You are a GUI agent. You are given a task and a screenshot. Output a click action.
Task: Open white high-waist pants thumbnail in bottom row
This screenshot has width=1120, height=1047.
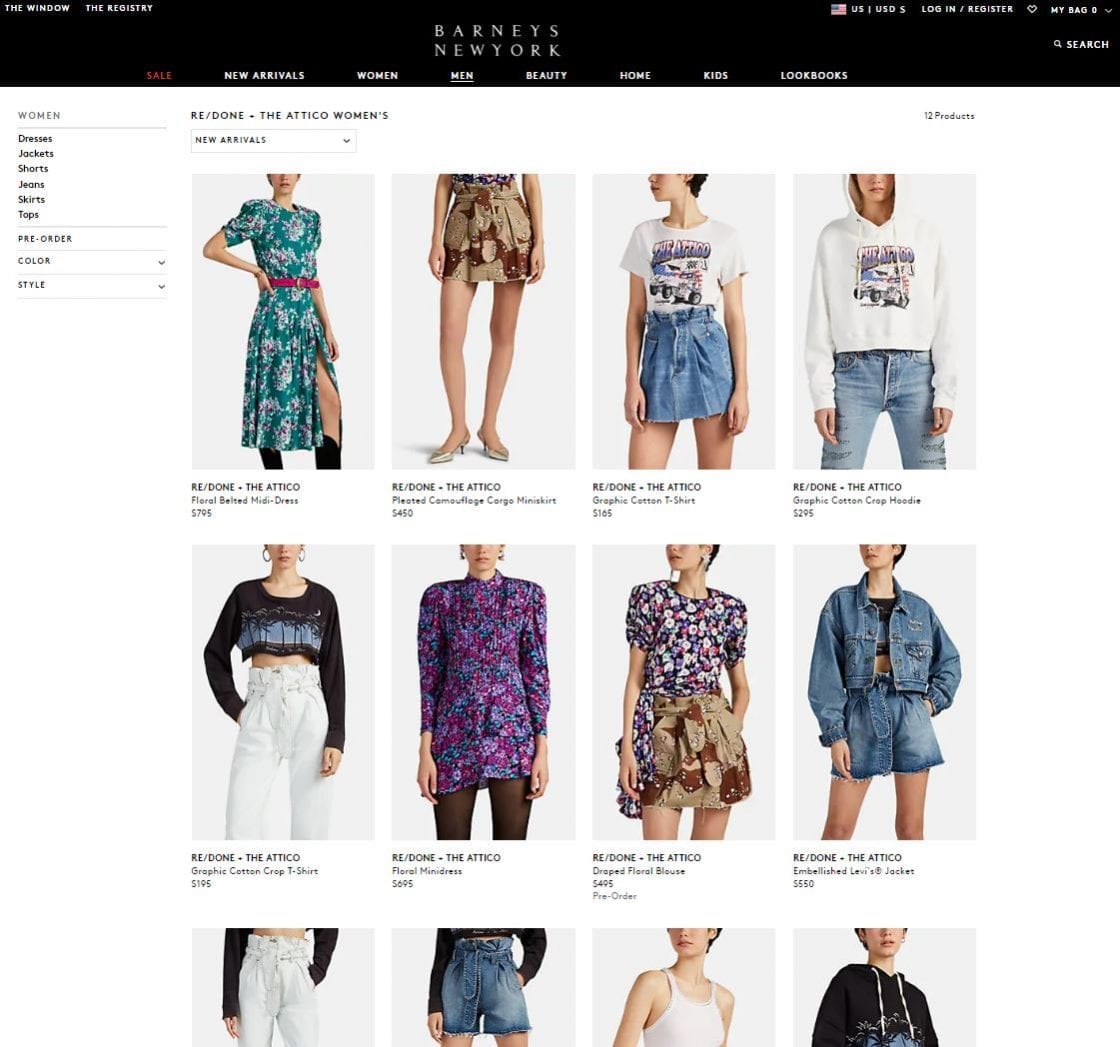click(283, 987)
